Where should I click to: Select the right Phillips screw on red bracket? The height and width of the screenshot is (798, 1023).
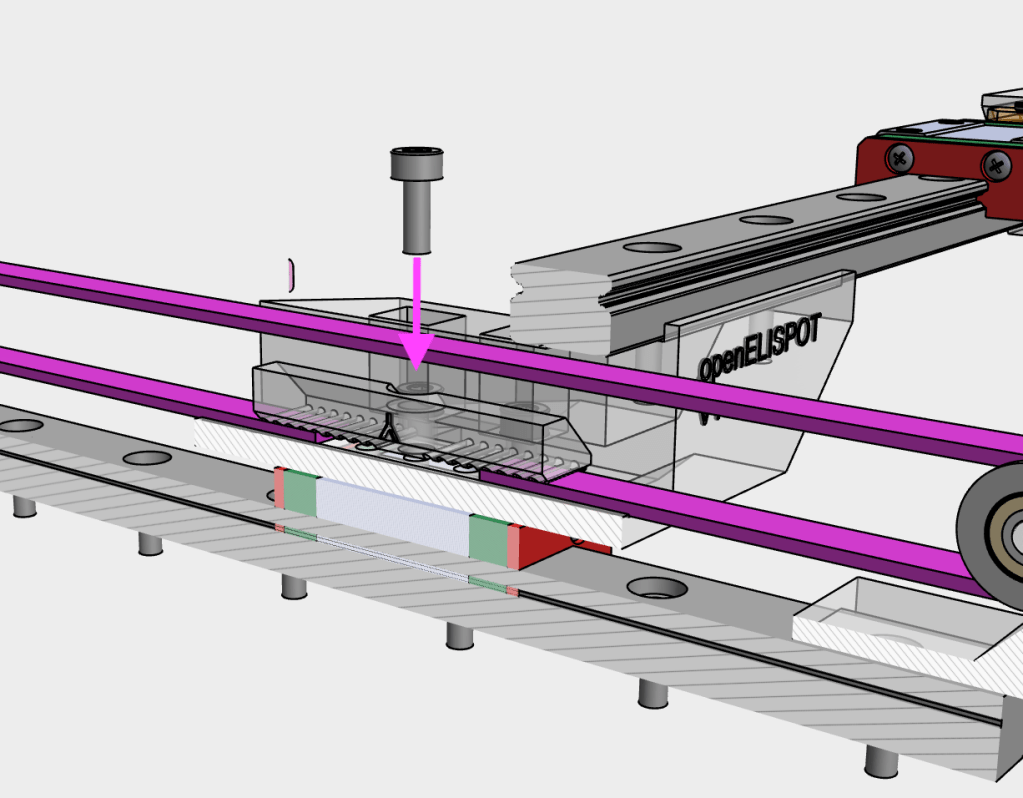click(x=996, y=166)
